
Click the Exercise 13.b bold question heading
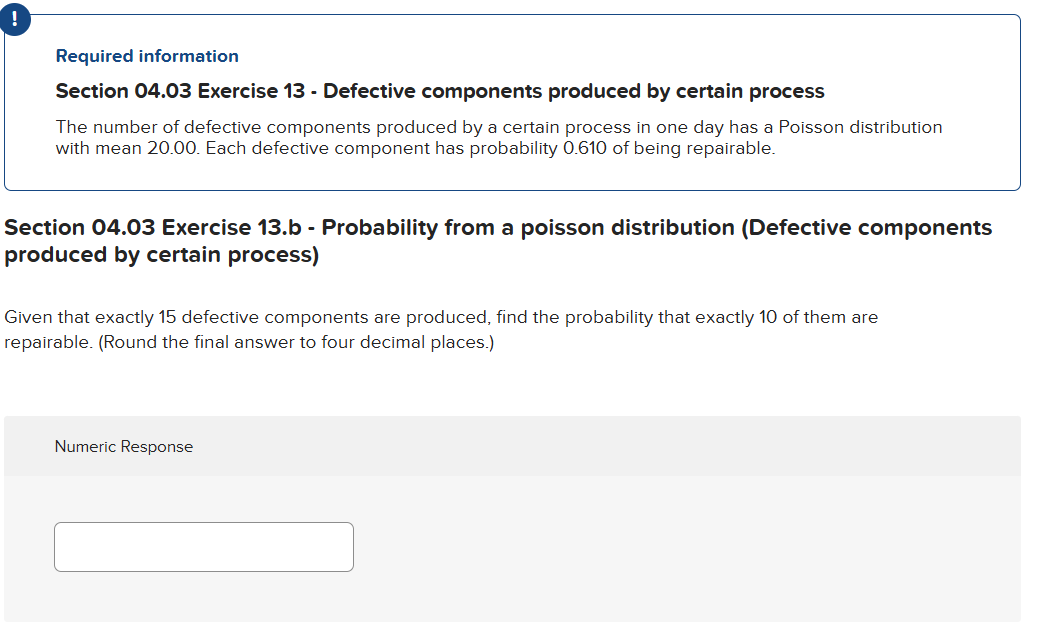(x=498, y=241)
